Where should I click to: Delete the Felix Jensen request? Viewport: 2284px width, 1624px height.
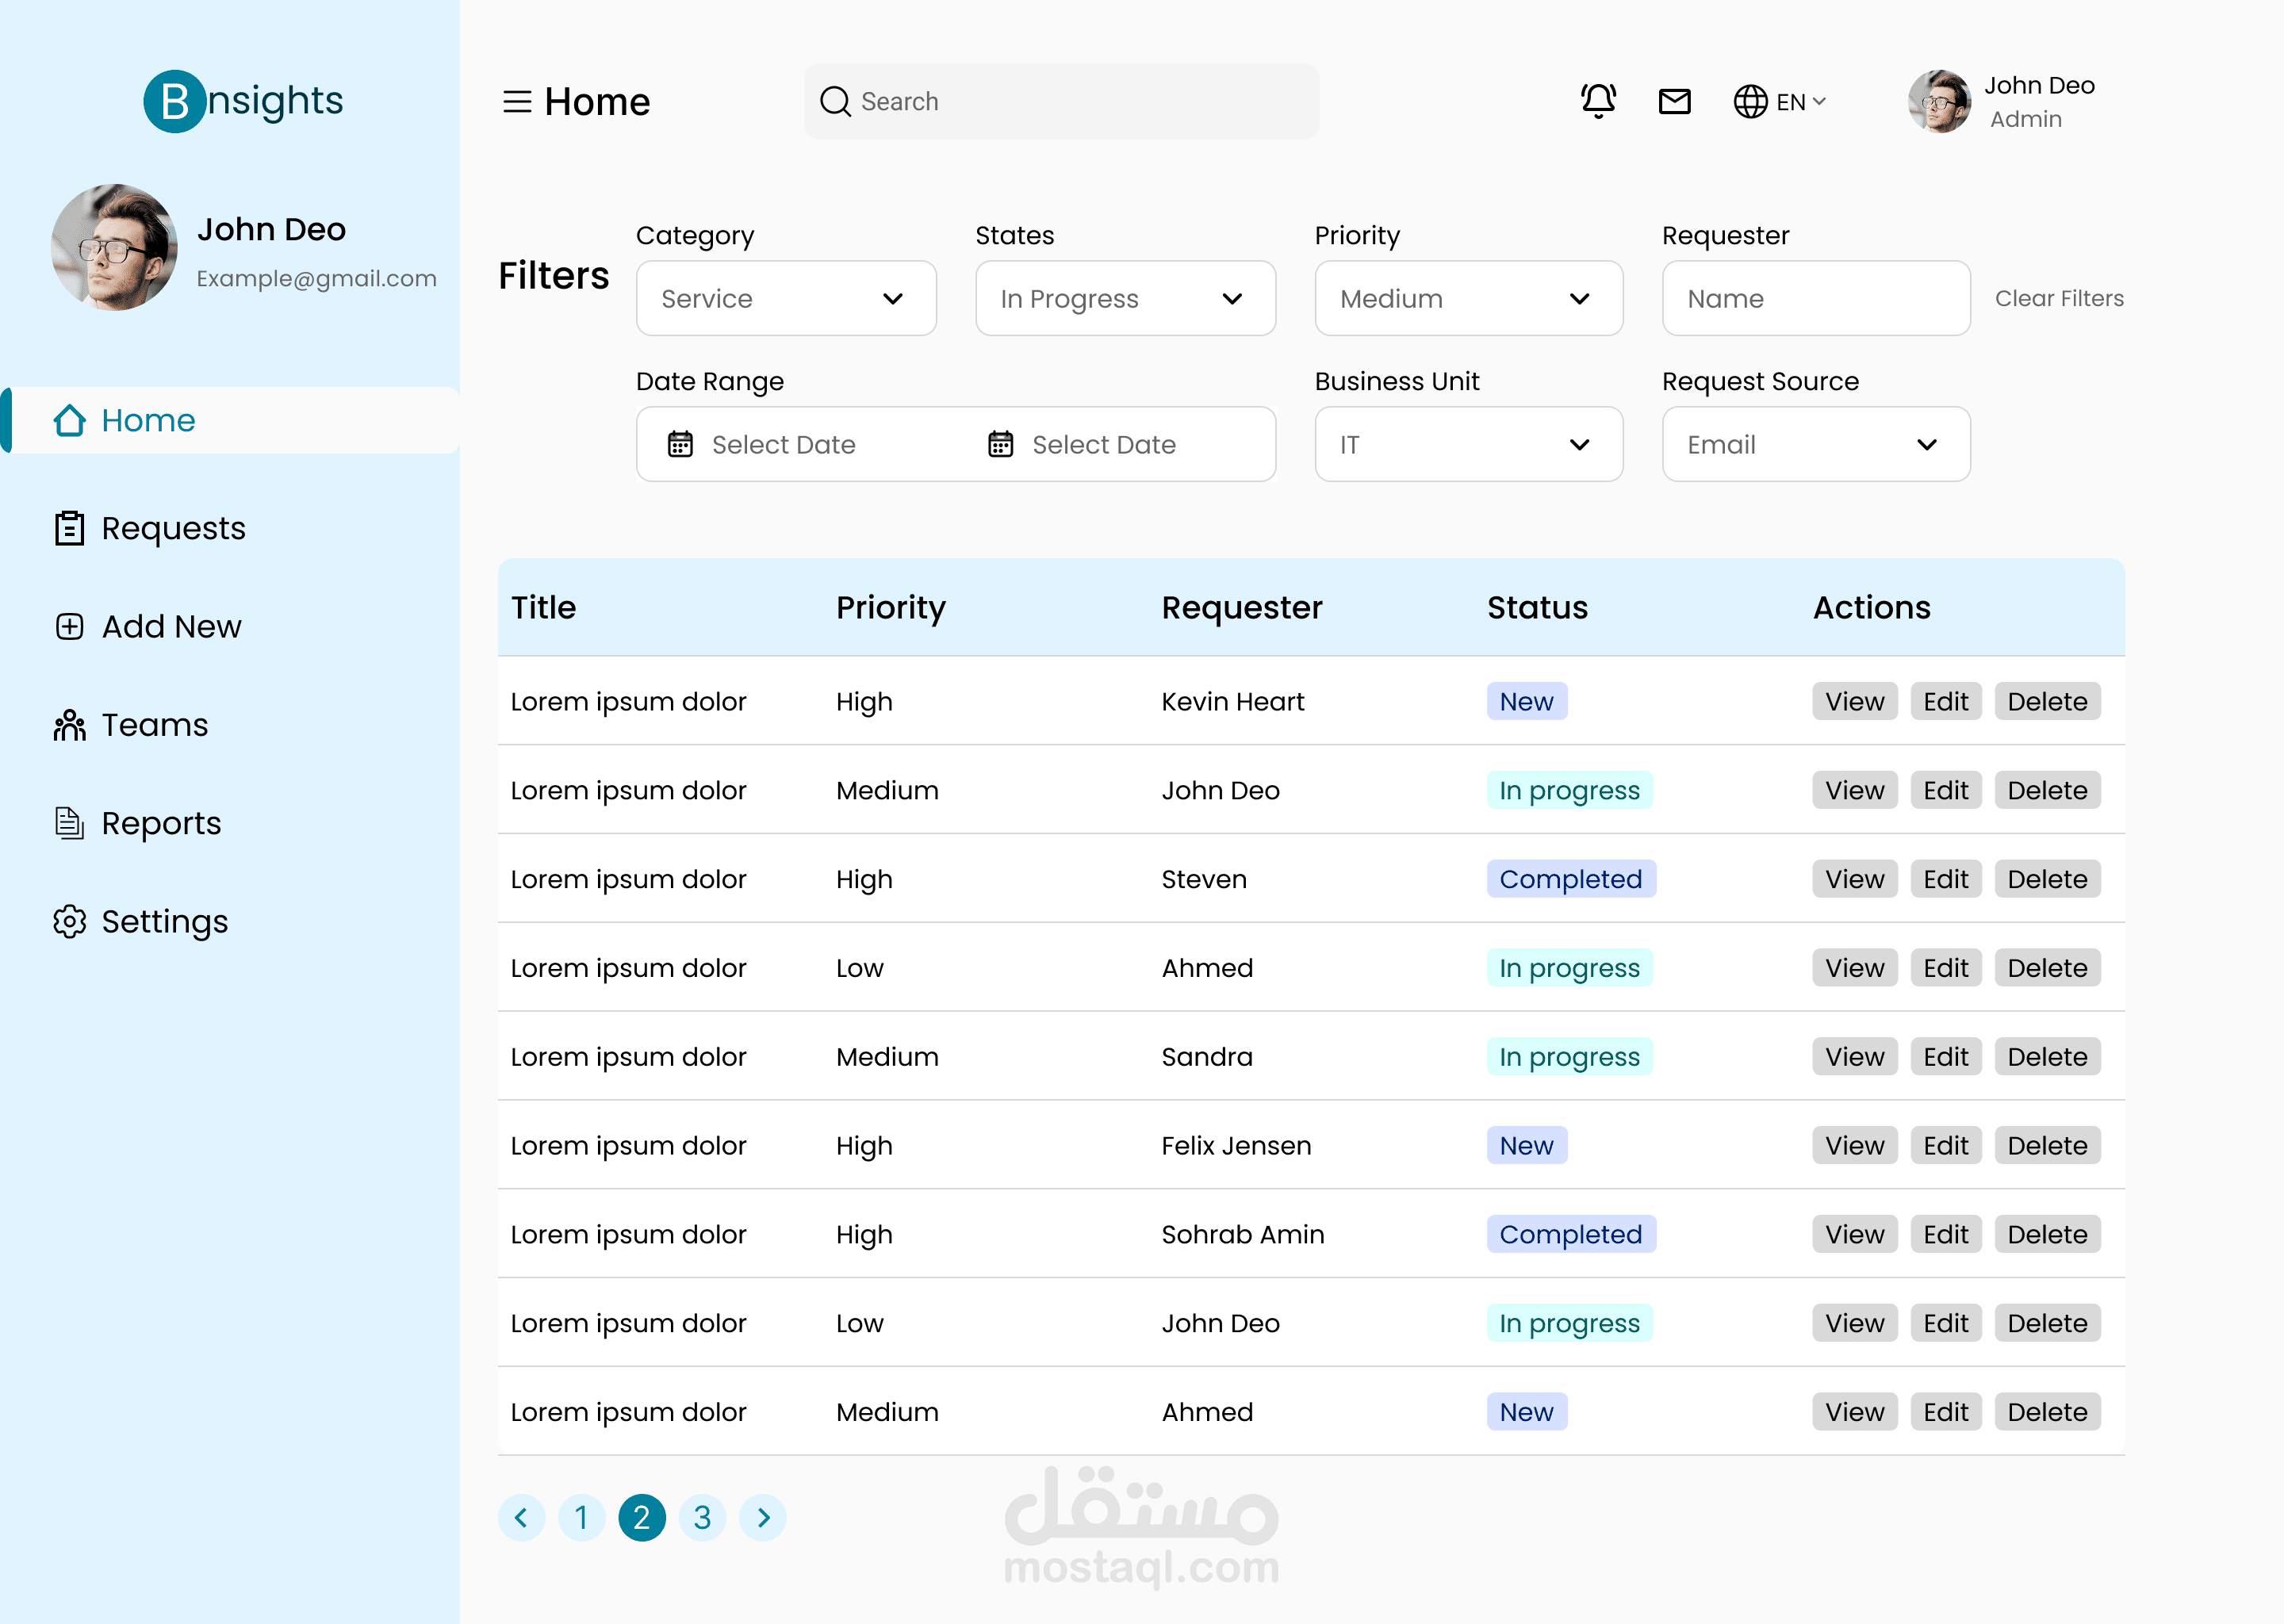tap(2047, 1145)
